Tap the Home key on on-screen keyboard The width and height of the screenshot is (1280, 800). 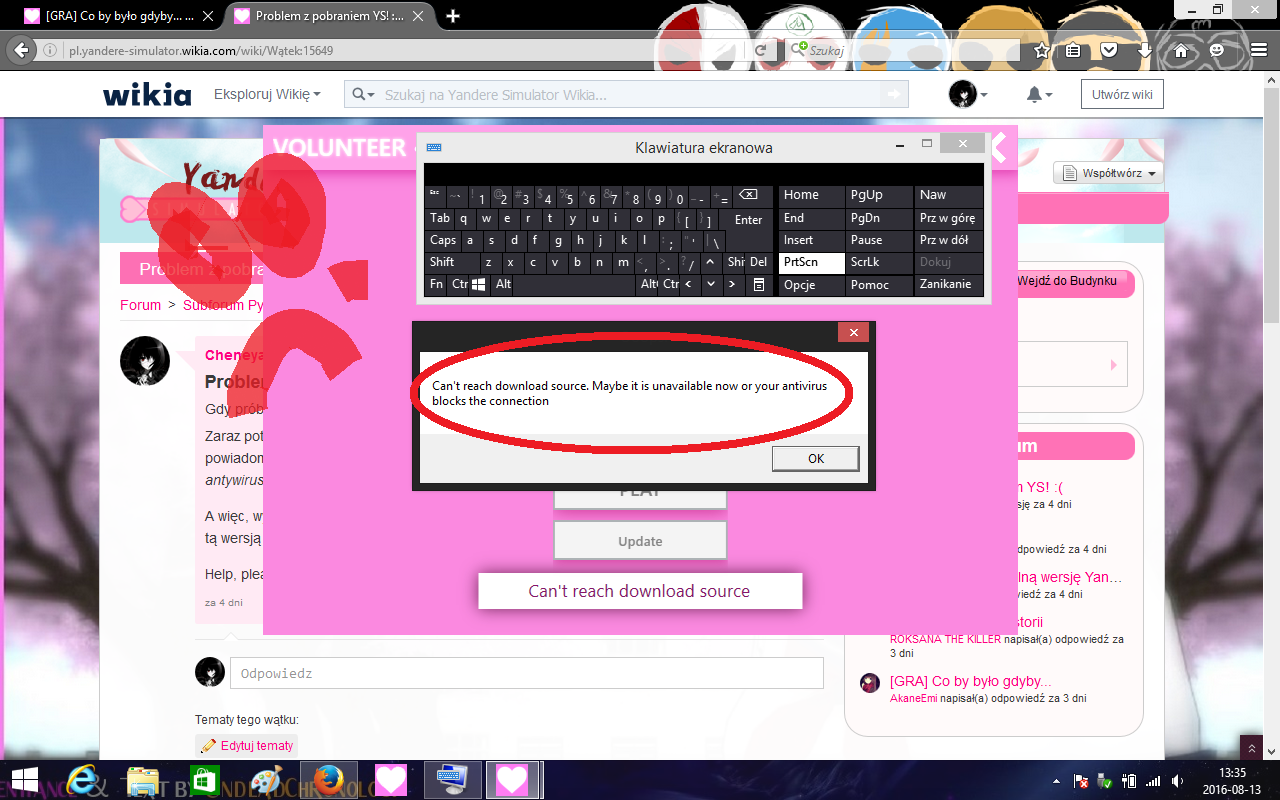tap(812, 195)
